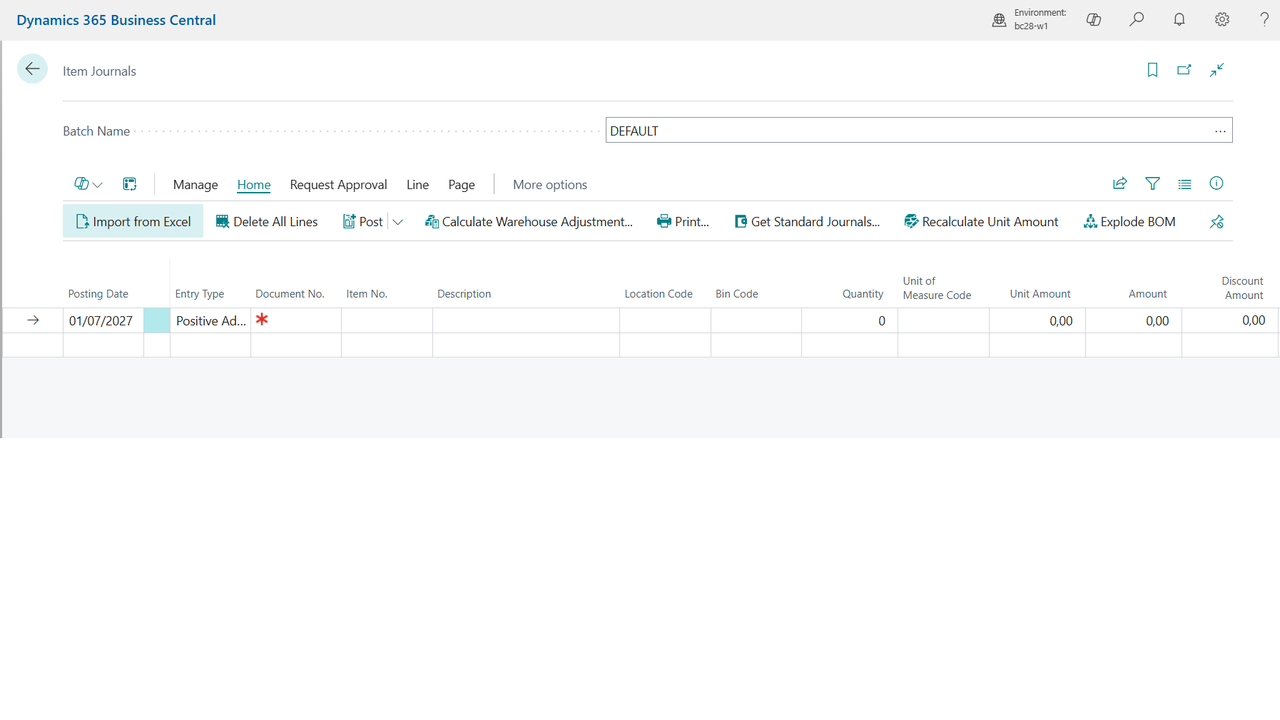Open the Copilot icon in the header
Image resolution: width=1280 pixels, height=720 pixels.
tap(1094, 20)
